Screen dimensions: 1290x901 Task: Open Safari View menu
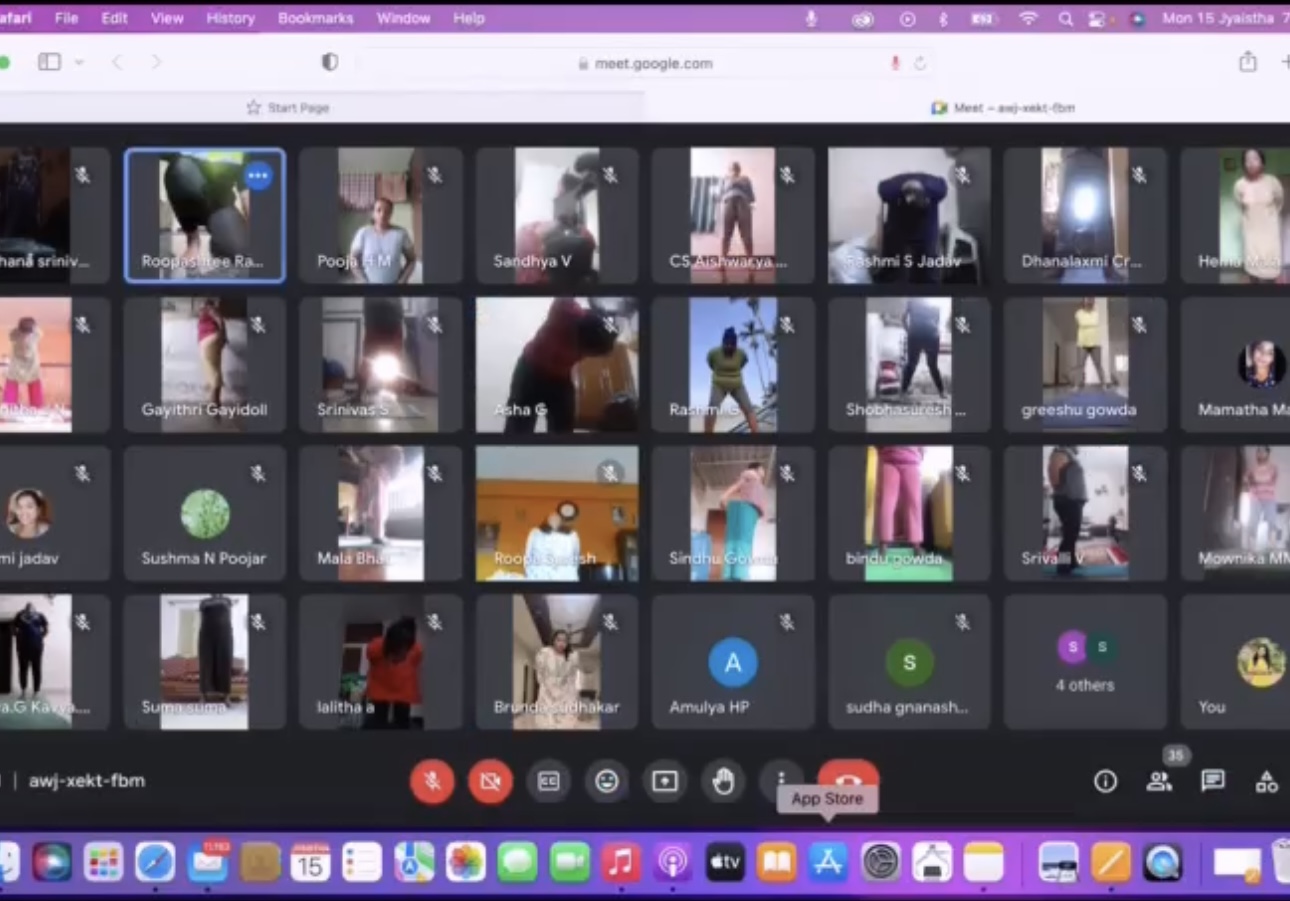167,18
